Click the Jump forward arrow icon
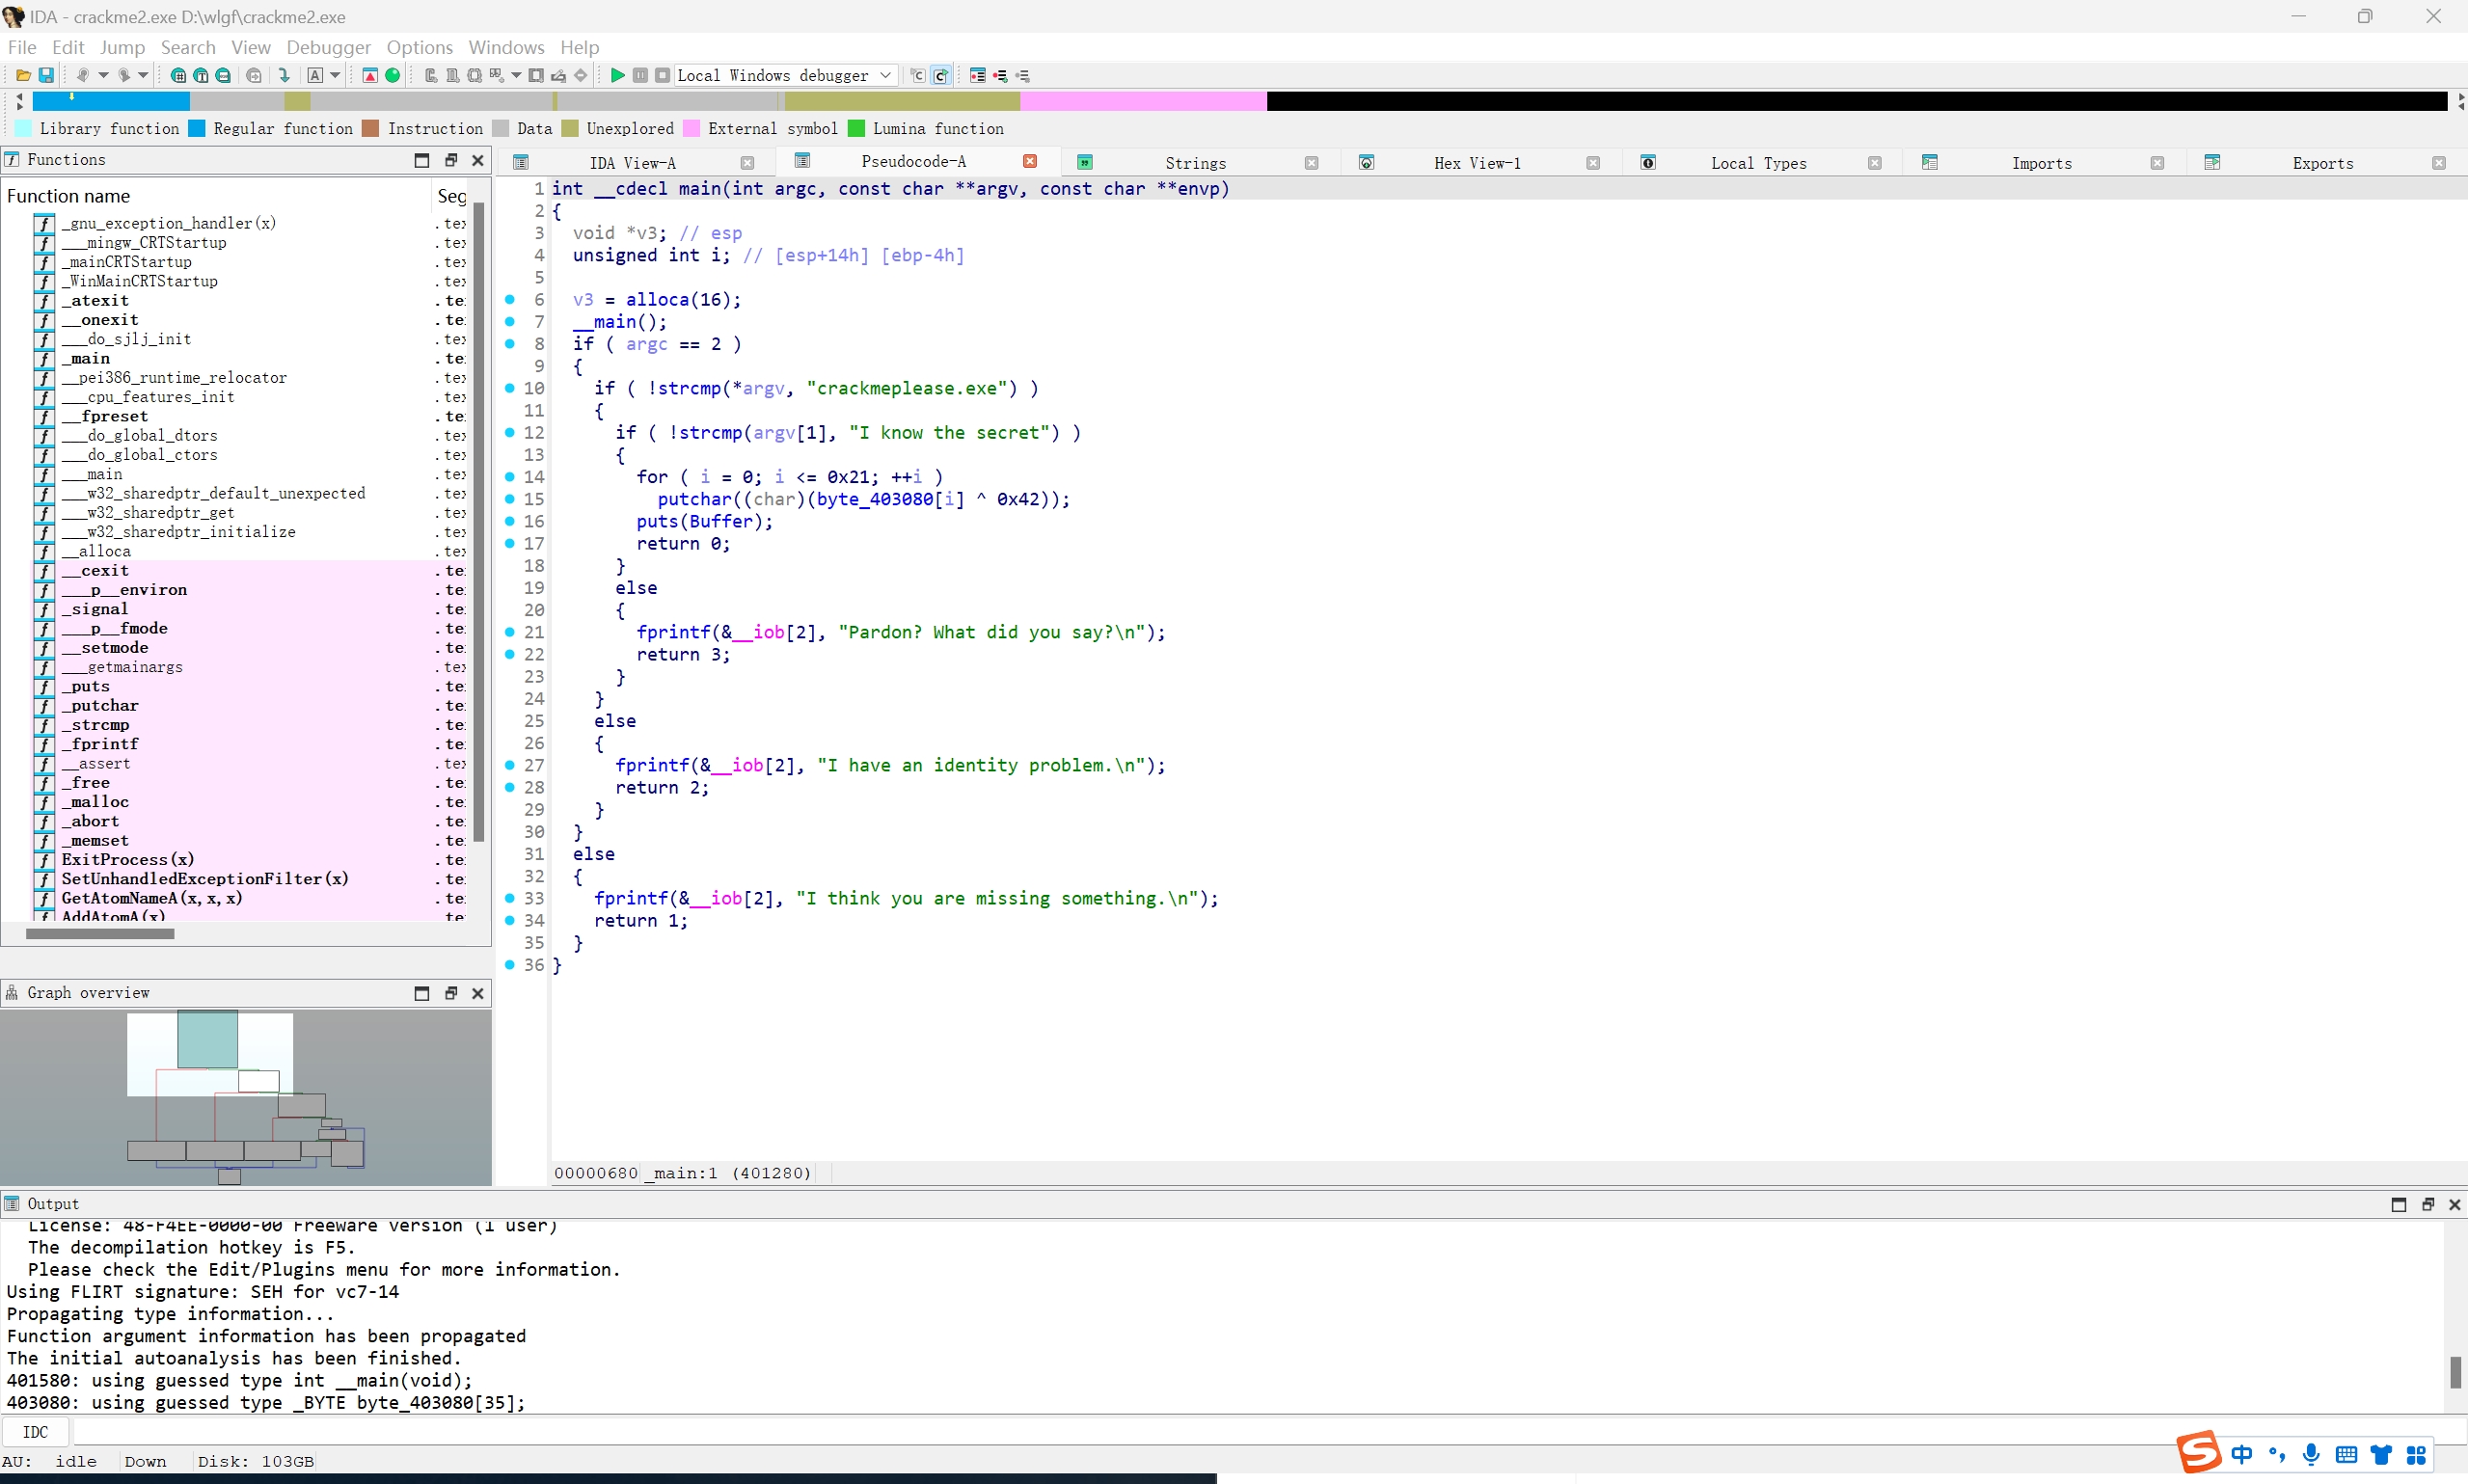 123,75
